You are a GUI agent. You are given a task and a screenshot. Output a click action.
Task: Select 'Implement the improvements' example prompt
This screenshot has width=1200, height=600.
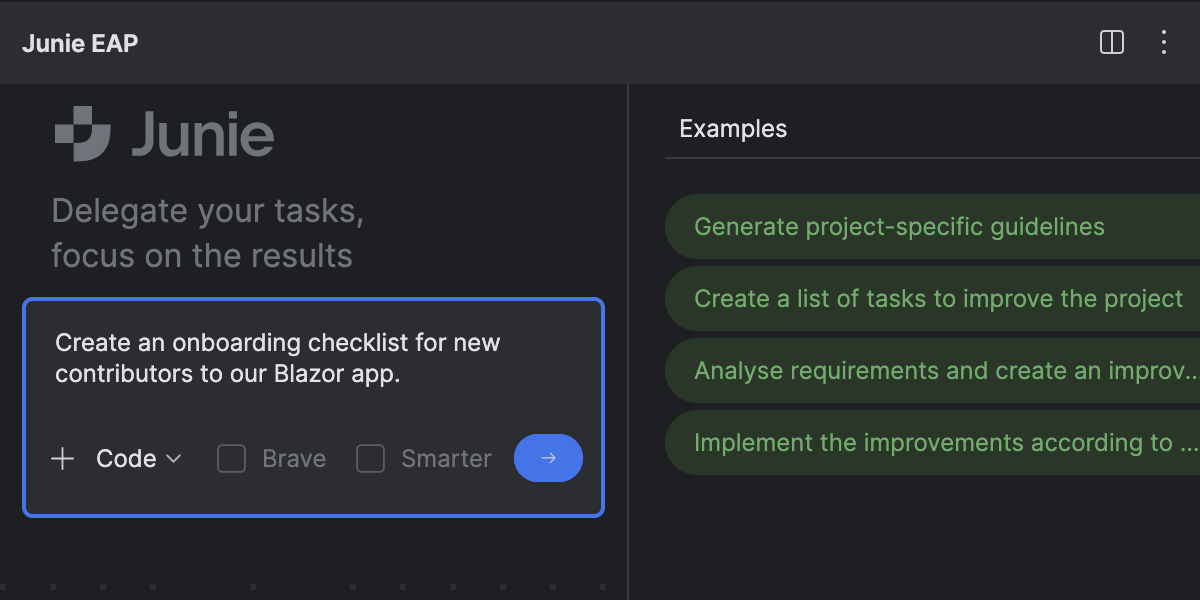940,443
